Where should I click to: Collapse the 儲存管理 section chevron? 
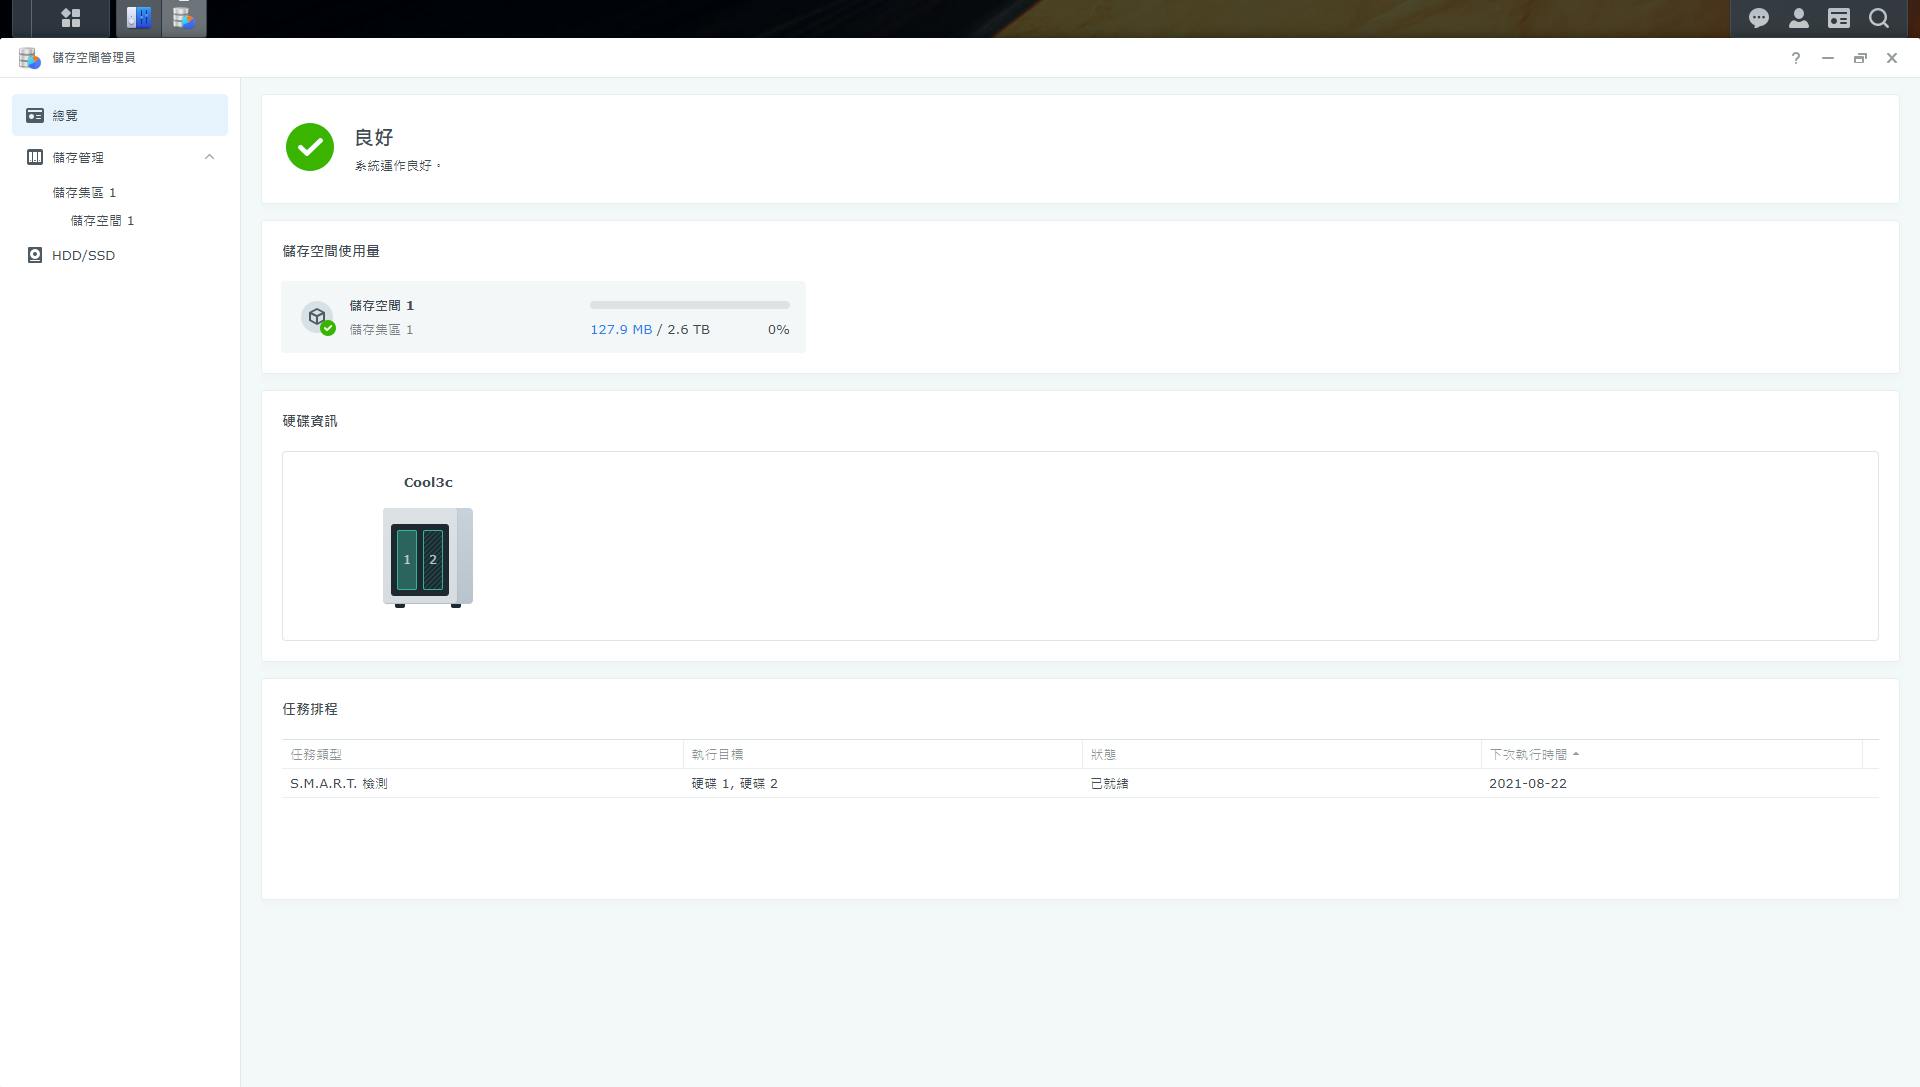tap(209, 157)
